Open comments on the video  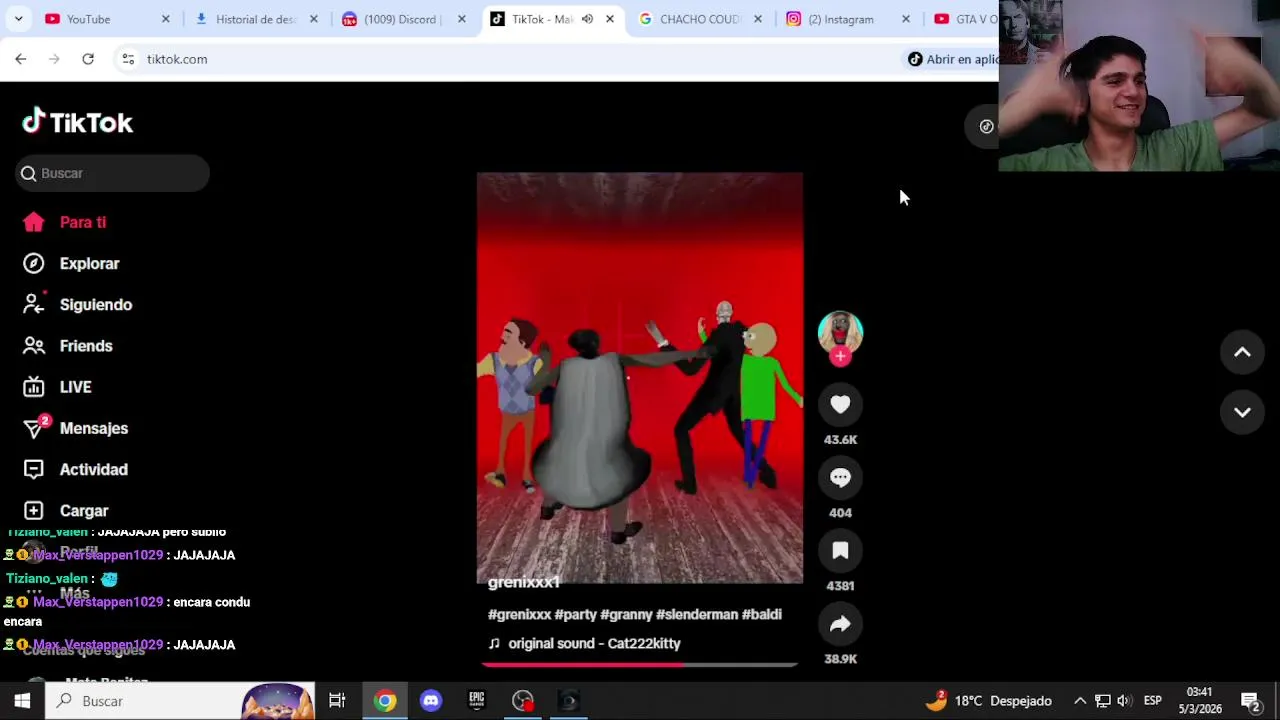pyautogui.click(x=840, y=477)
